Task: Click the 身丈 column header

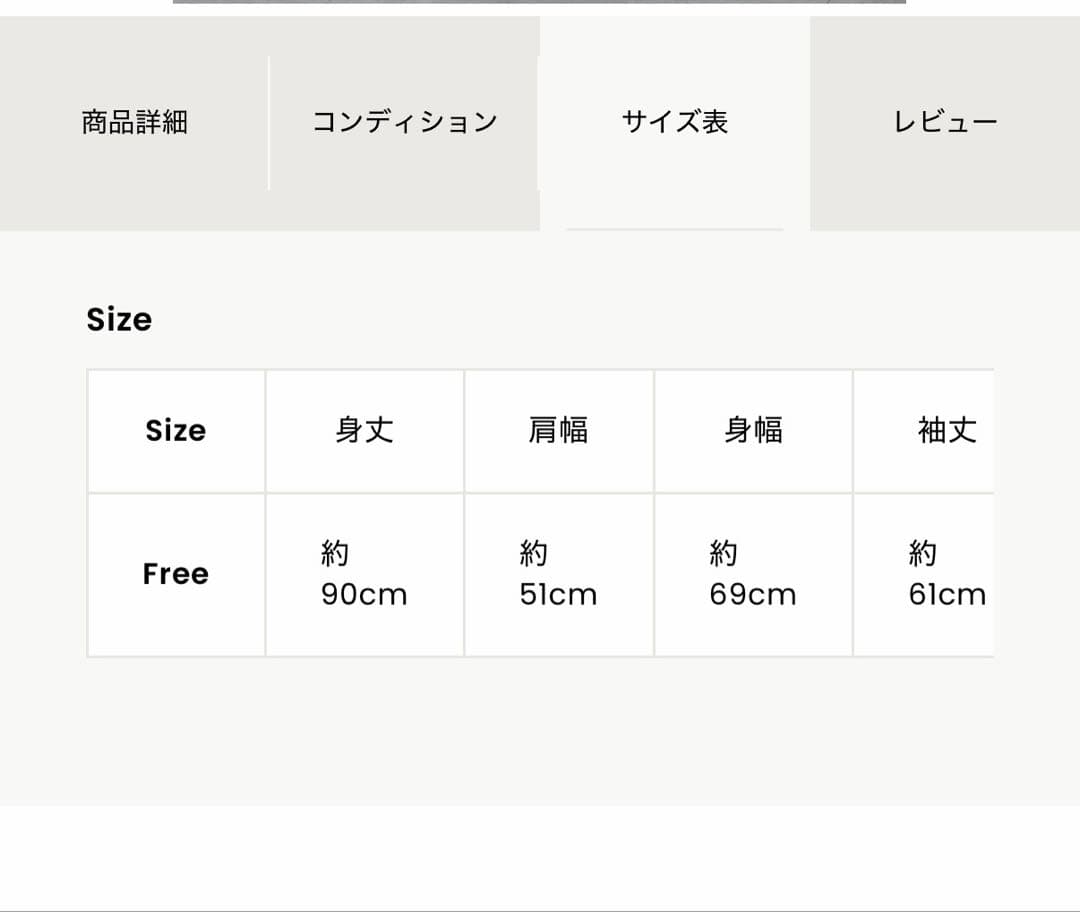Action: (364, 431)
